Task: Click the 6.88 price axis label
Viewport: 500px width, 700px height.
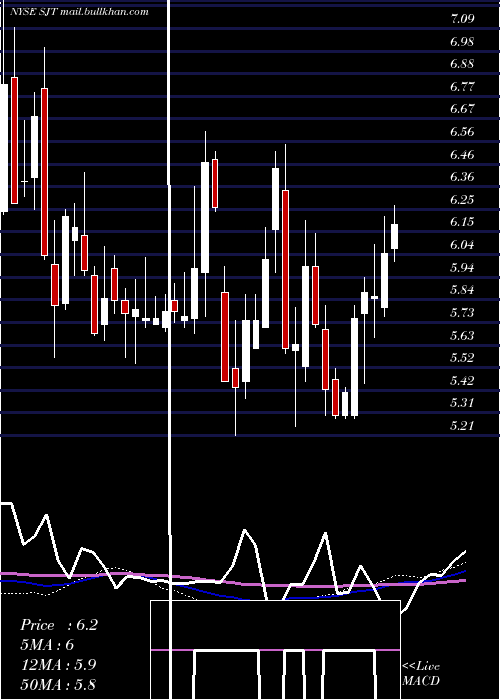Action: click(462, 64)
